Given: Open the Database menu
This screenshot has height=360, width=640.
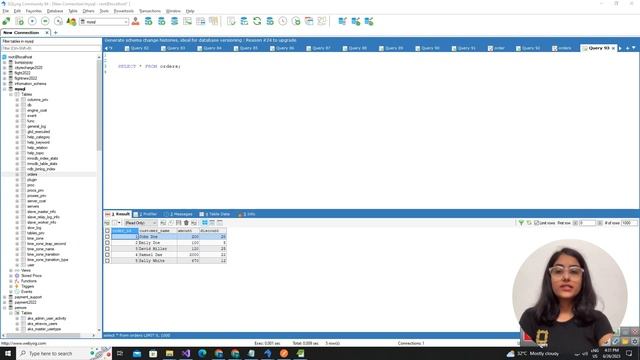Looking at the screenshot, I should pos(55,11).
